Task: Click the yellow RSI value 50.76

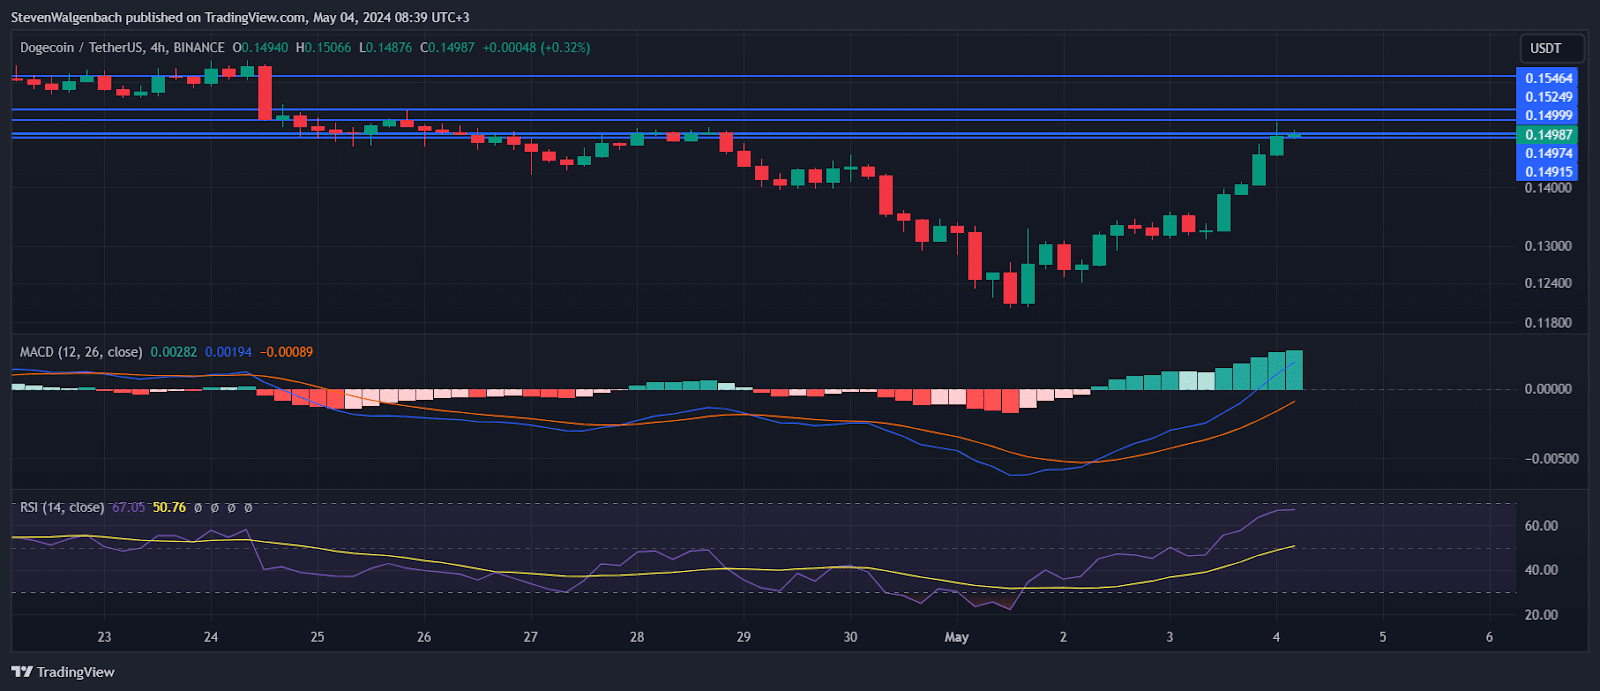Action: [169, 507]
